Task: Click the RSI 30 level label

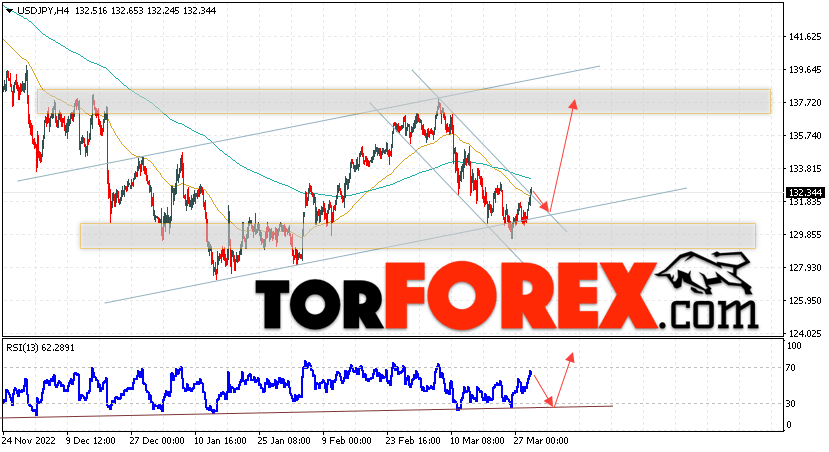Action: [790, 404]
